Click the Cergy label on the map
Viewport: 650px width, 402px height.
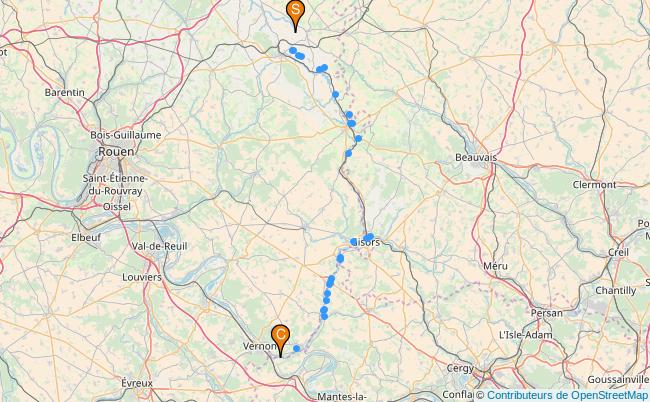pos(460,368)
